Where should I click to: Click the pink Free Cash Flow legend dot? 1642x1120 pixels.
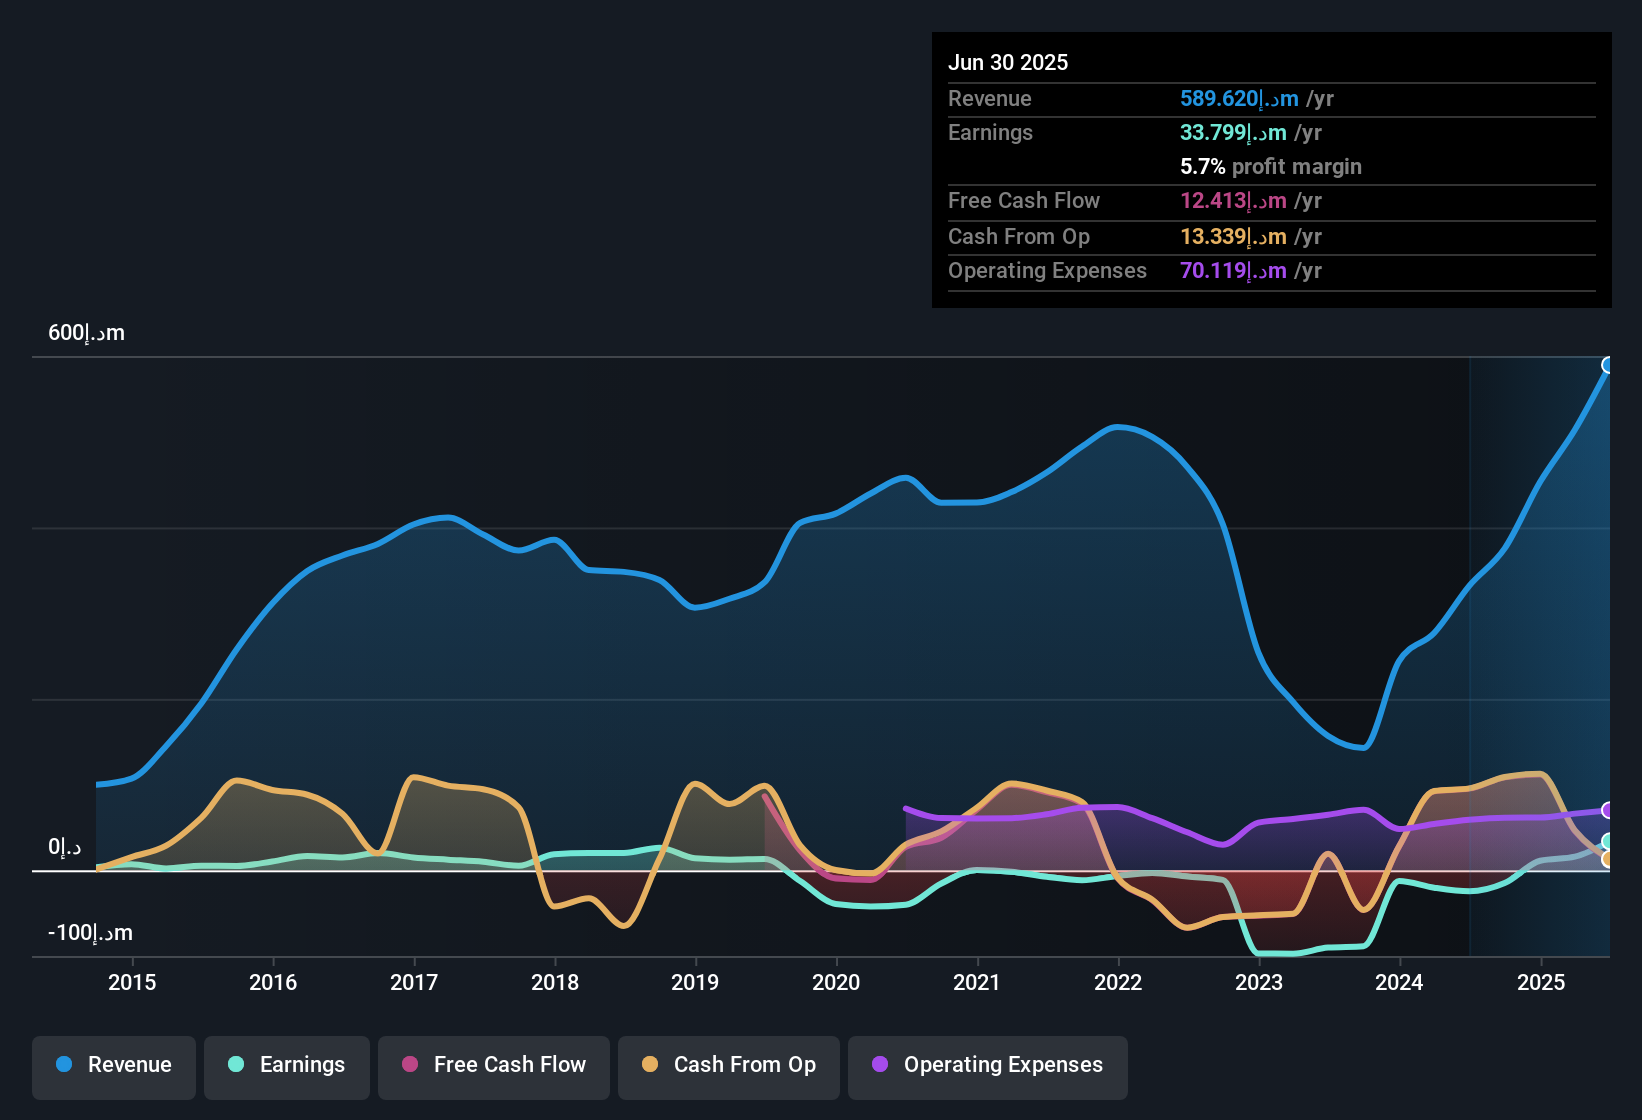[409, 1065]
